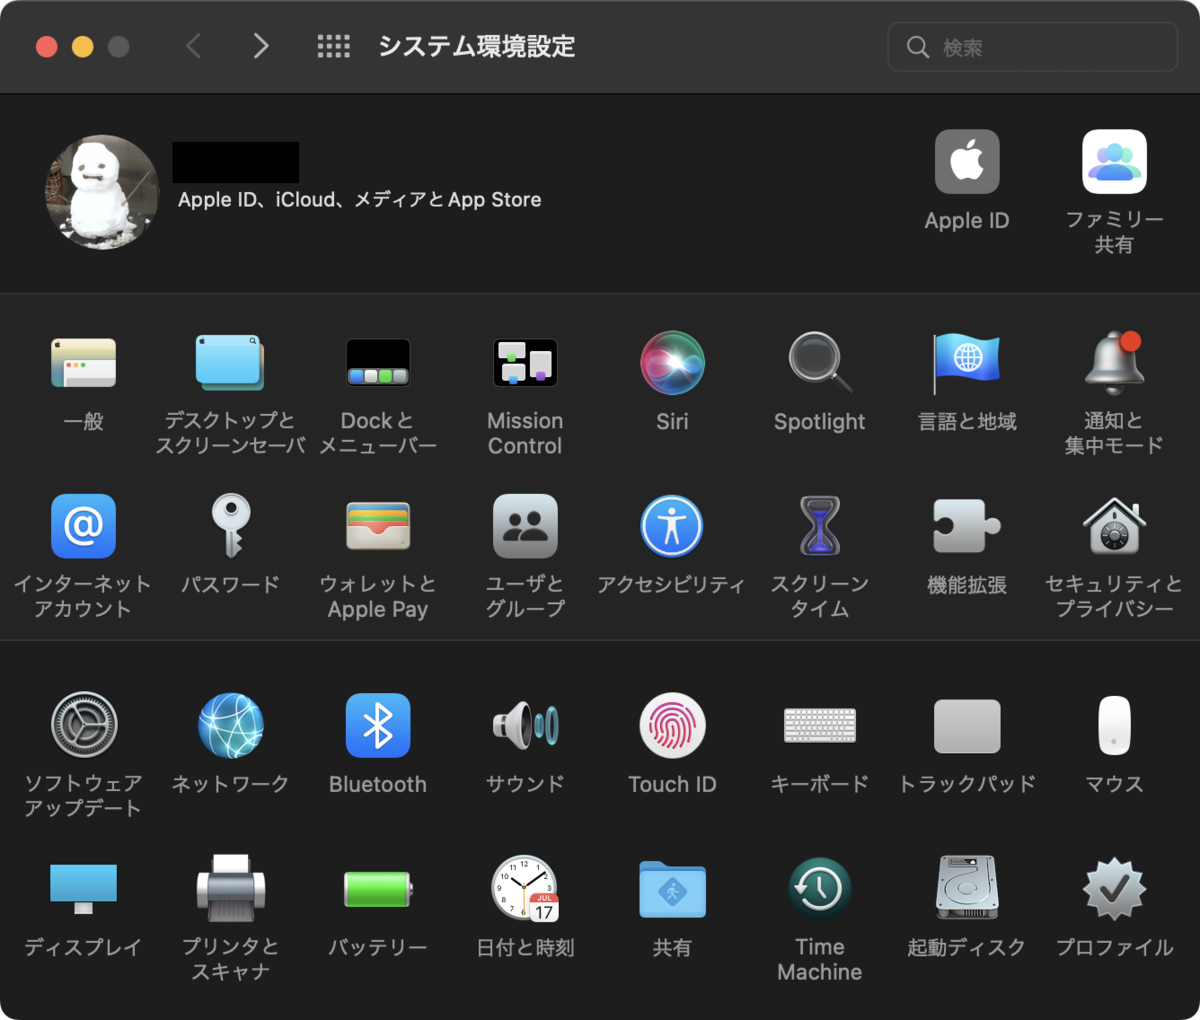Click Apple ID、iCloud、メディアとApp Store text
Viewport: 1200px width, 1020px height.
click(x=360, y=200)
